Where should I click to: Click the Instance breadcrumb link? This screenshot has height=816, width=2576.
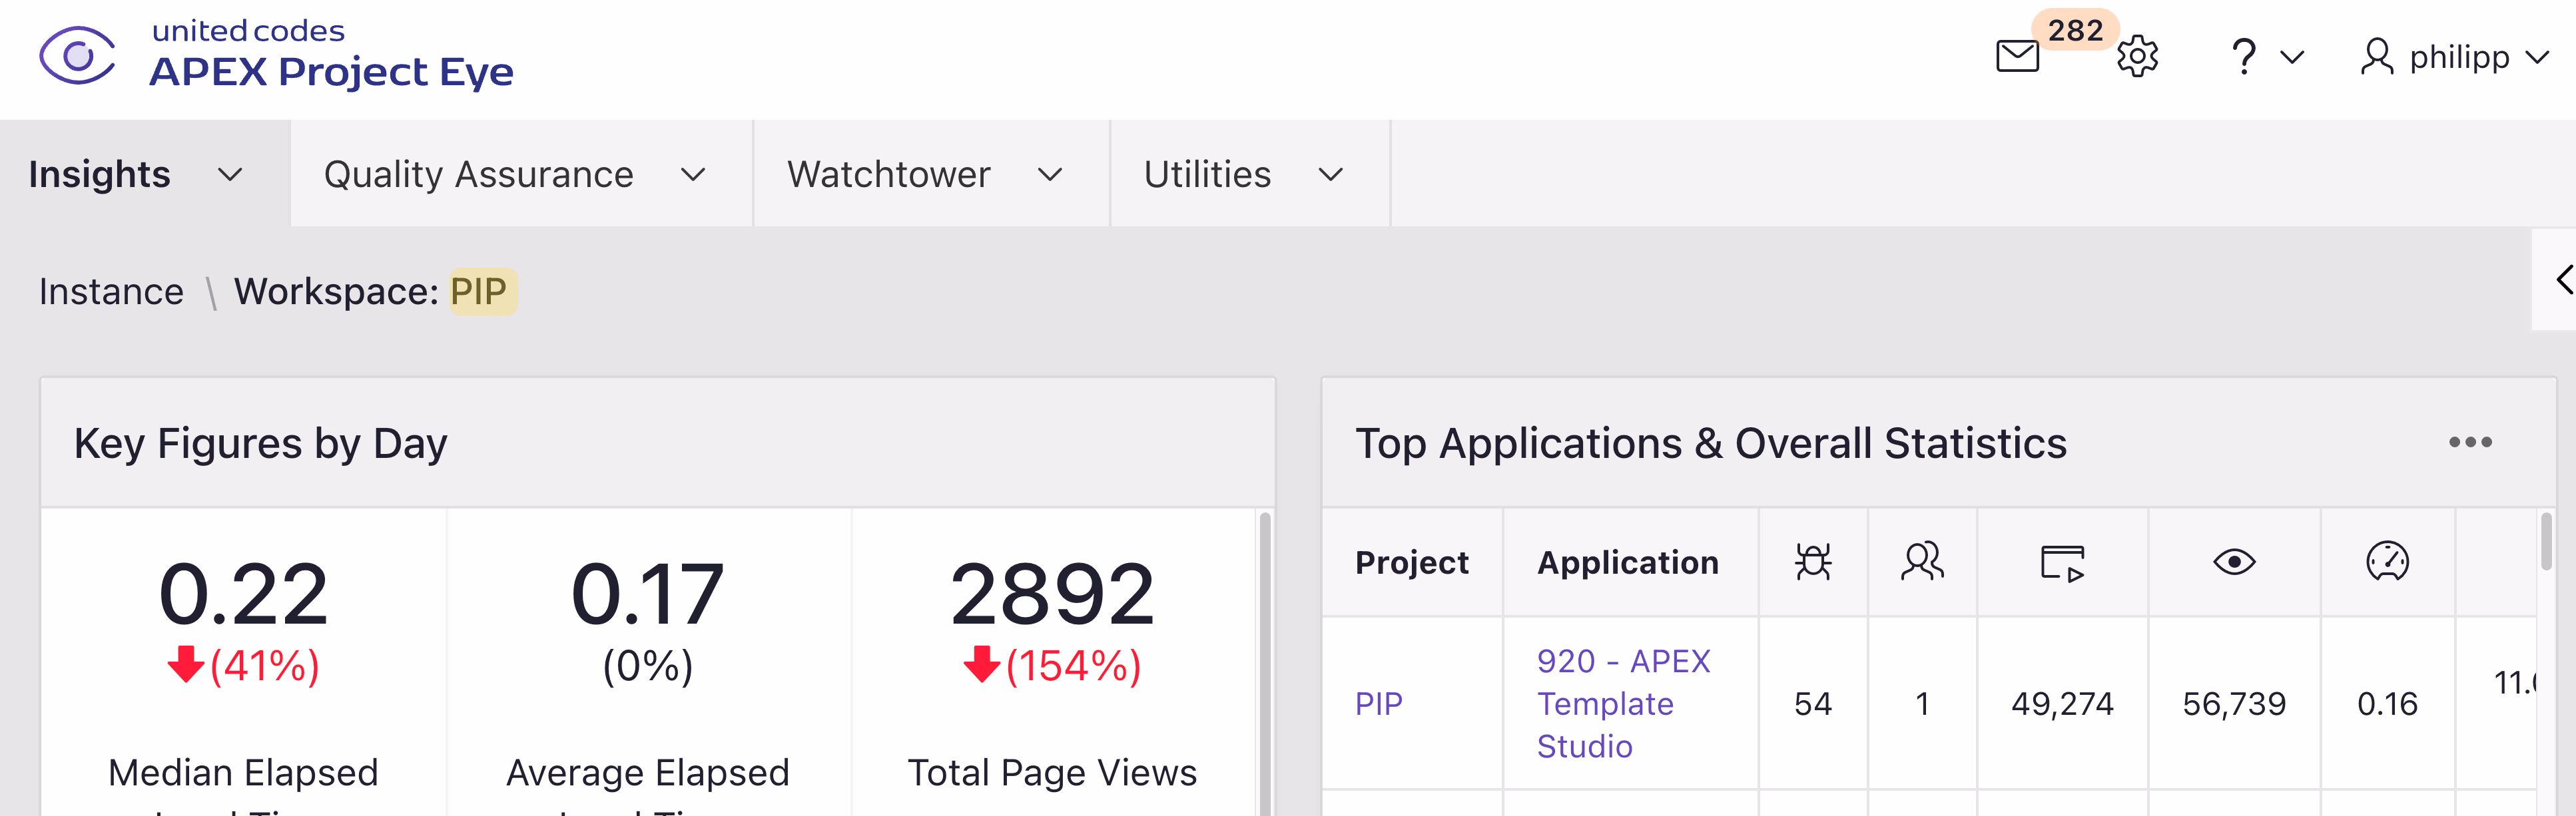pos(111,292)
